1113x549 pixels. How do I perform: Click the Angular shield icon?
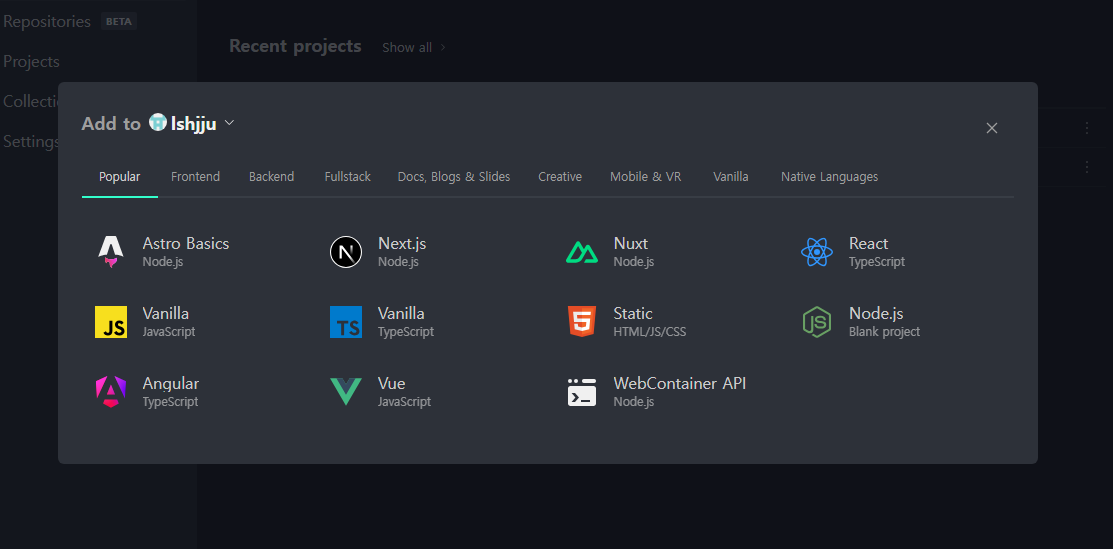pos(111,391)
